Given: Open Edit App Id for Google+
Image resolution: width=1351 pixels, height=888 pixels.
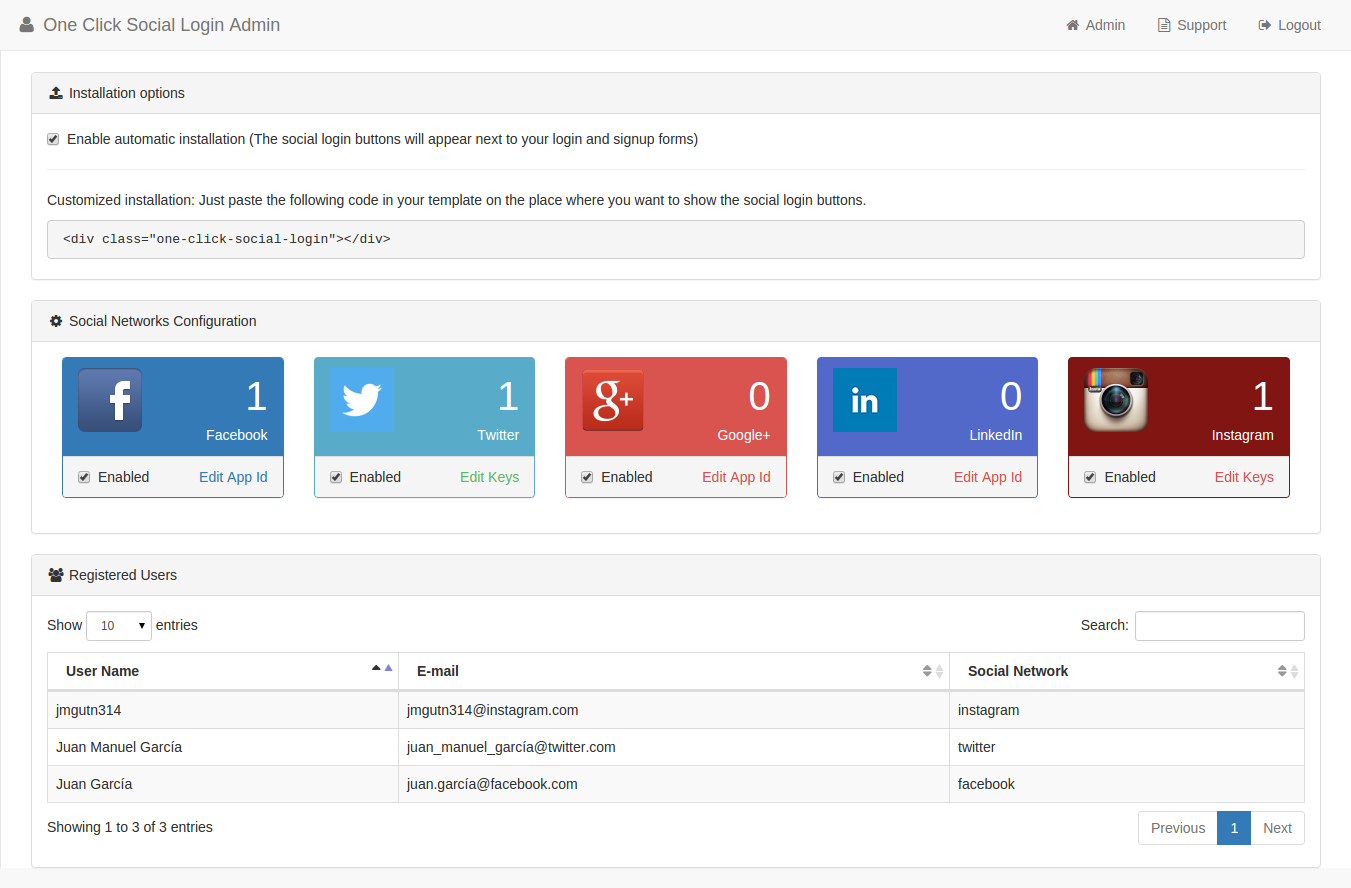Looking at the screenshot, I should (736, 477).
